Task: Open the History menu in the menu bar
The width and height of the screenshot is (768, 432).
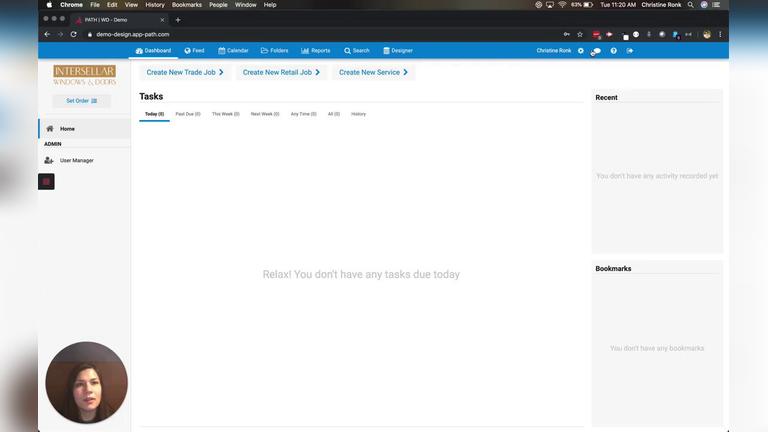Action: click(x=155, y=4)
